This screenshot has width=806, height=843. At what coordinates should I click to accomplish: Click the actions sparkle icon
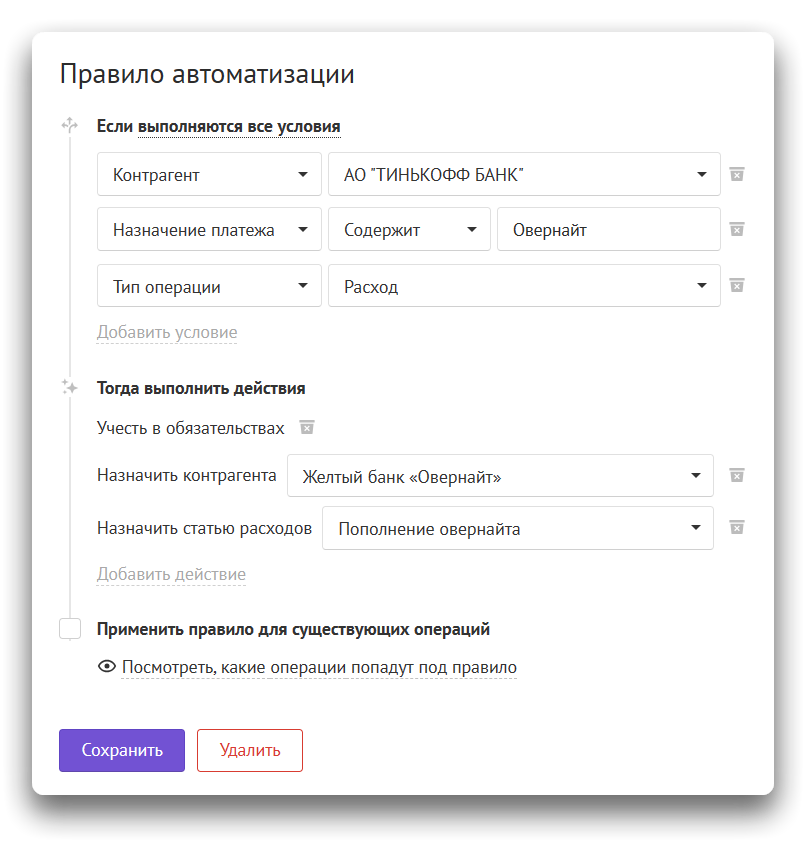click(69, 387)
